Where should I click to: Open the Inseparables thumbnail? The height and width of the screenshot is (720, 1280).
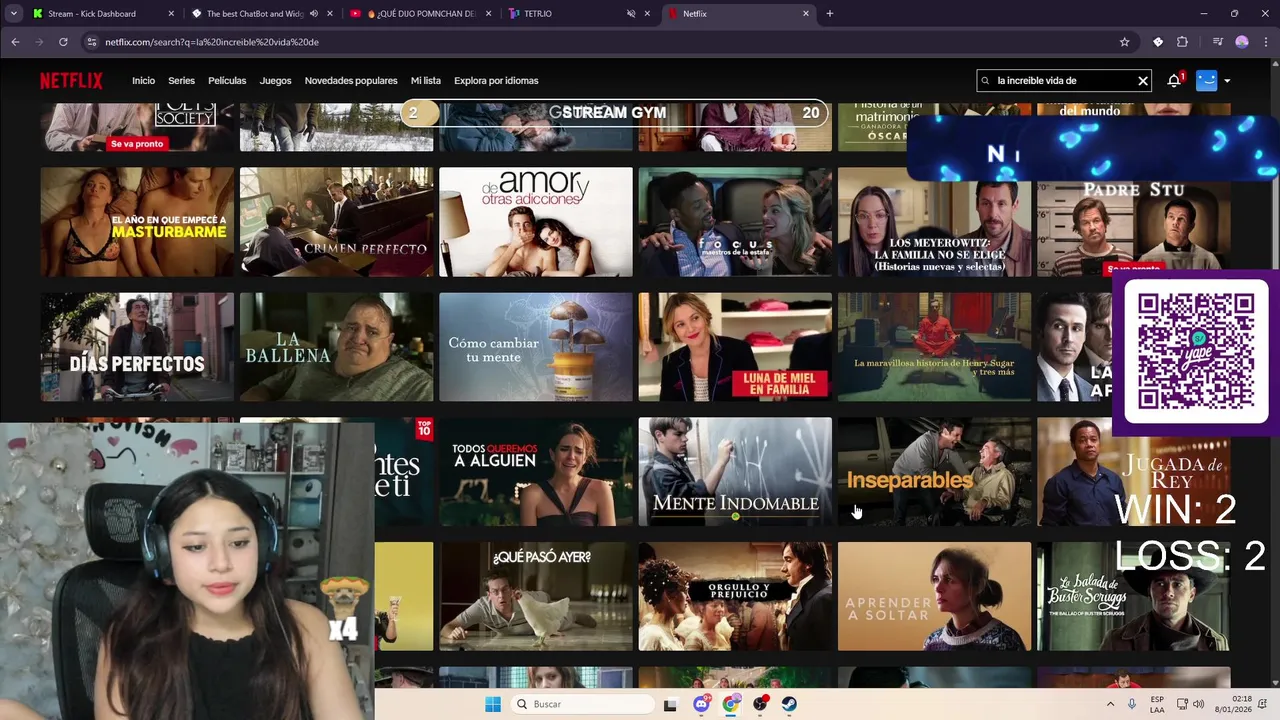click(934, 472)
